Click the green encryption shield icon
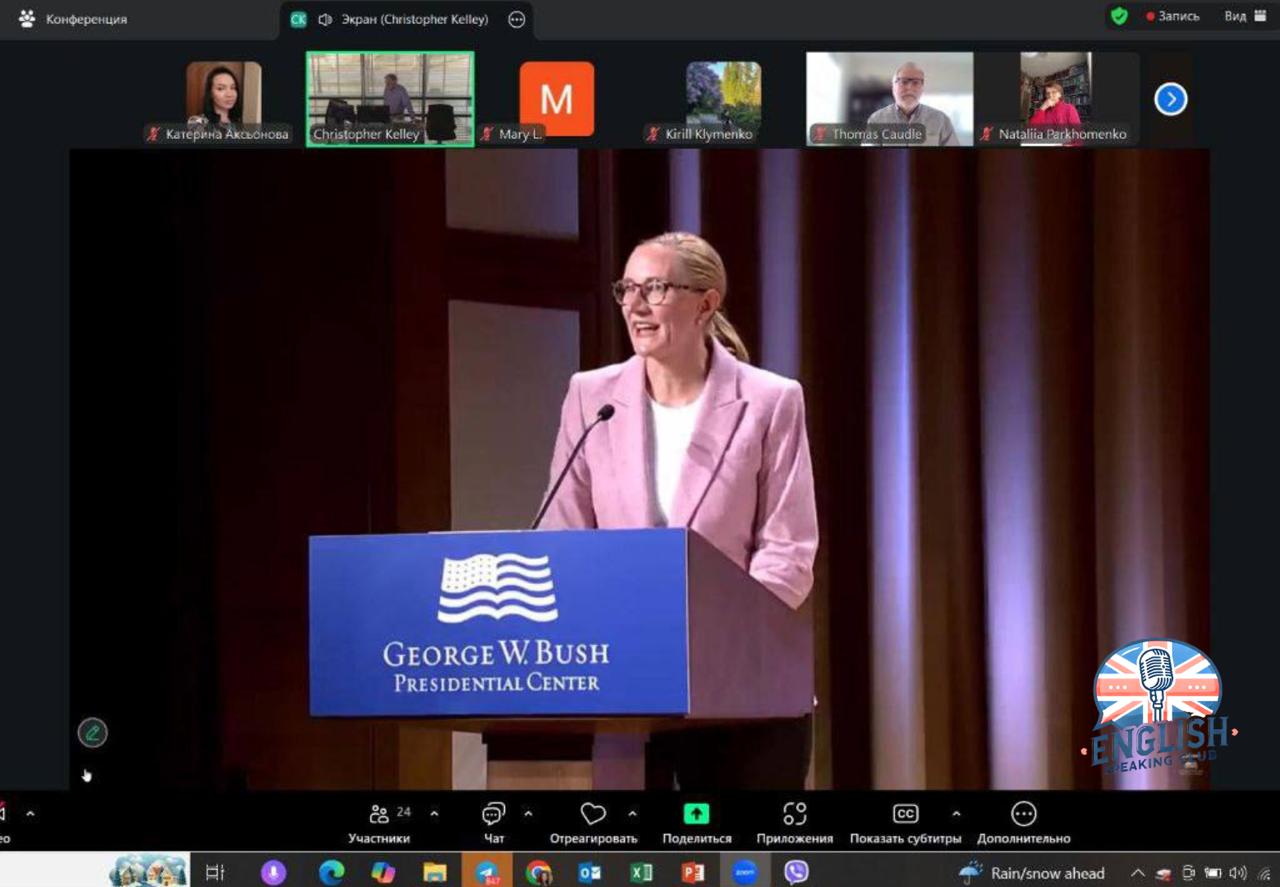The width and height of the screenshot is (1280, 887). [x=1119, y=17]
